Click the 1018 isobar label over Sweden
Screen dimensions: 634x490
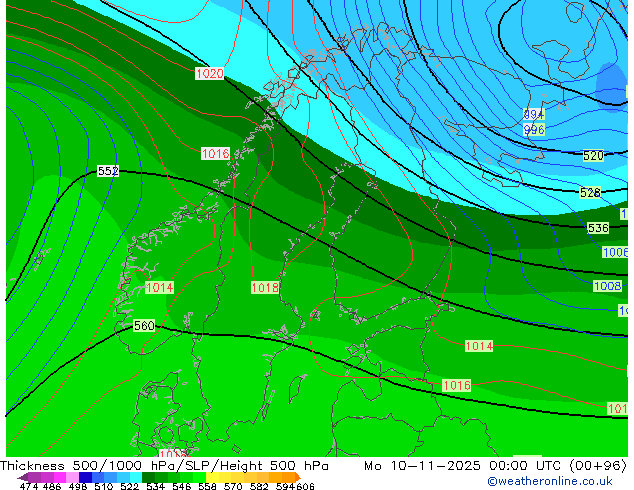[265, 287]
